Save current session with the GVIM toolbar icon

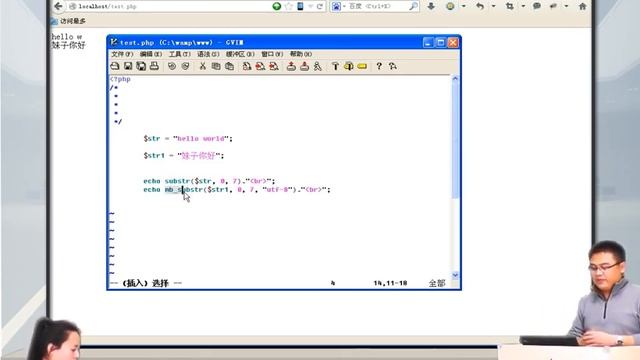click(304, 66)
